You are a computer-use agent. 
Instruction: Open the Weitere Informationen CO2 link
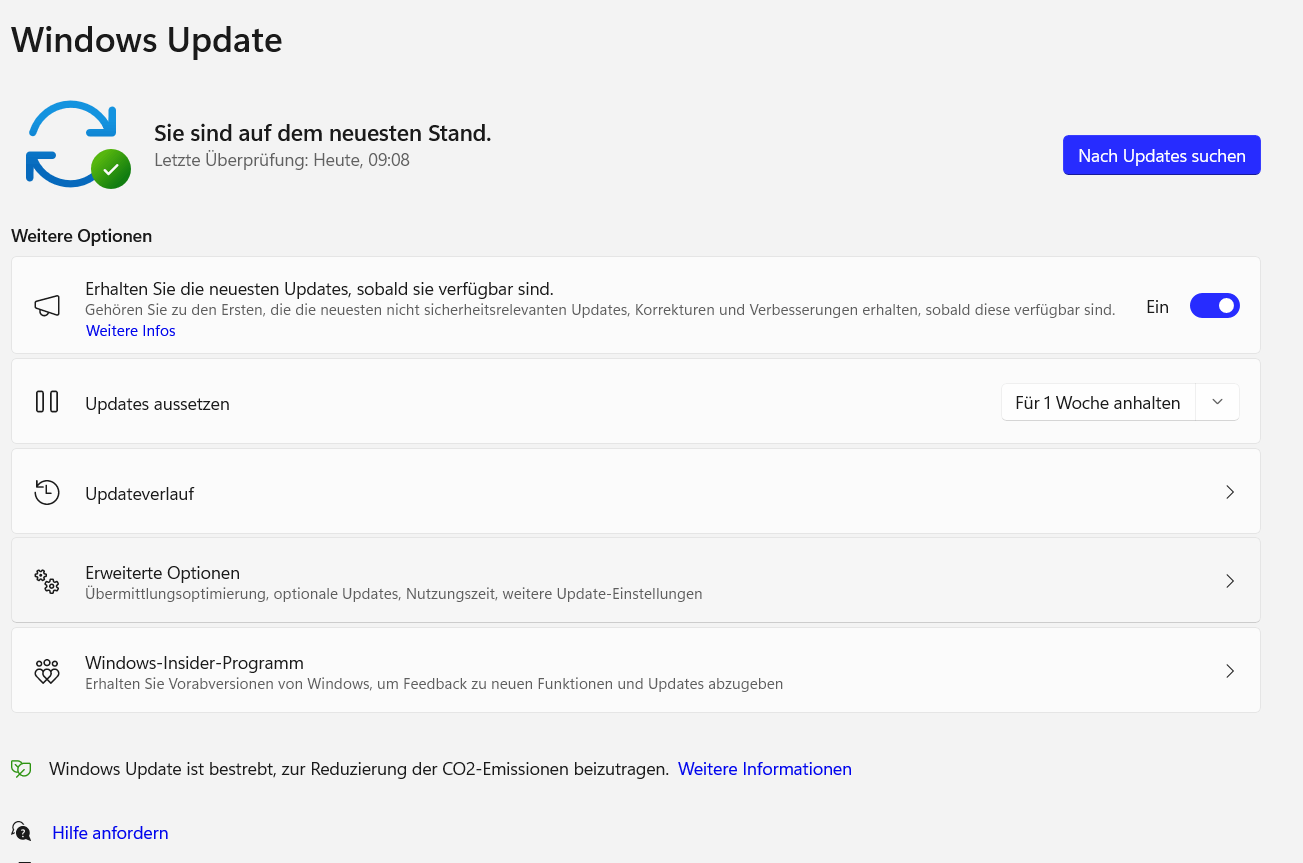765,769
